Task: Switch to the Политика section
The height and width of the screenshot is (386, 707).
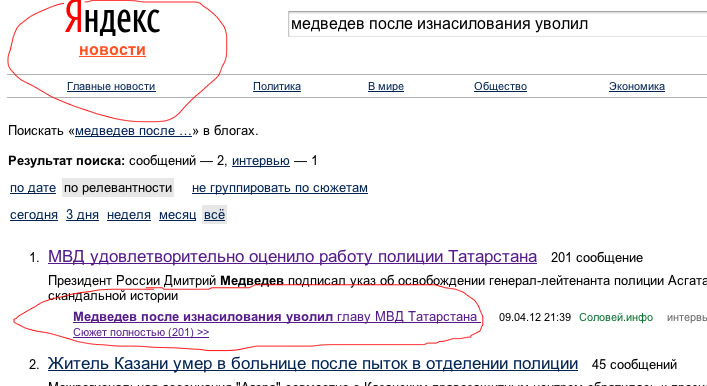Action: (277, 86)
